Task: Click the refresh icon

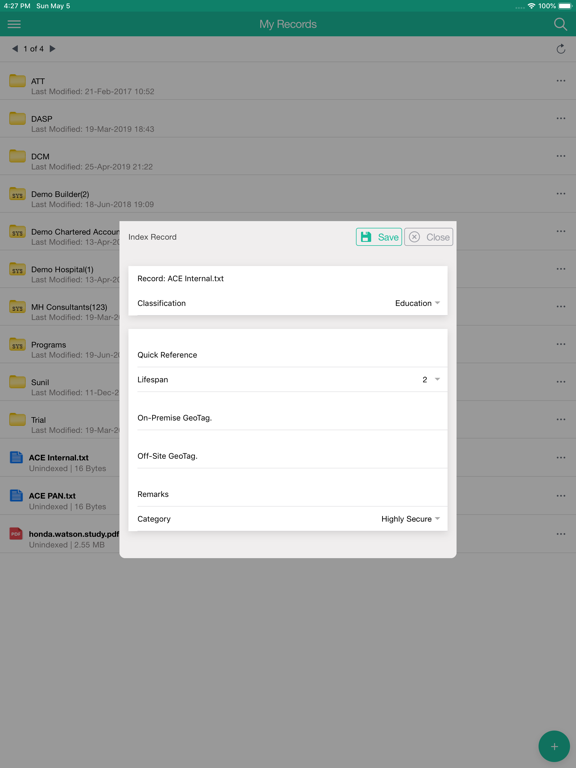Action: coord(561,49)
